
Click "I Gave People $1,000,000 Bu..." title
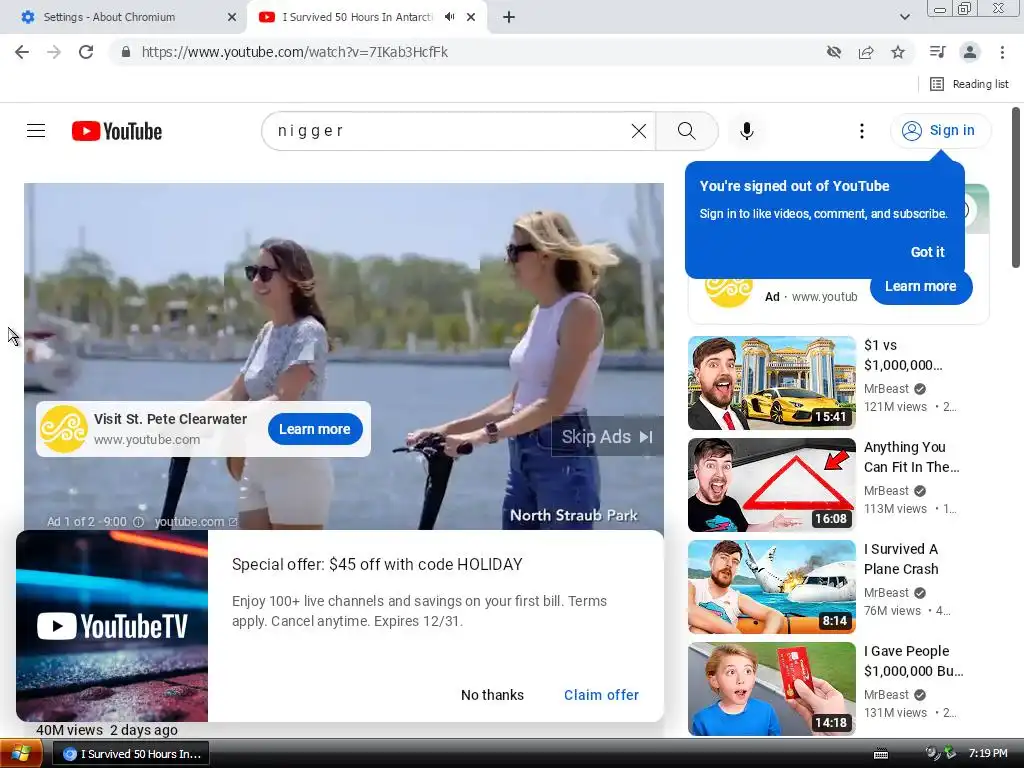pyautogui.click(x=914, y=661)
